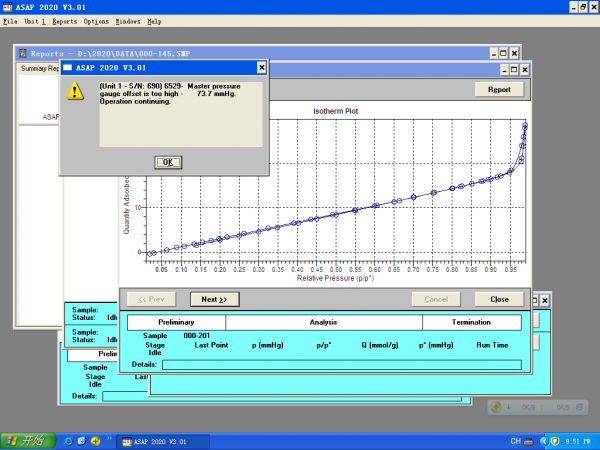Screen dimensions: 600x450
Task: Minimize the Reports window
Action: coord(494,53)
